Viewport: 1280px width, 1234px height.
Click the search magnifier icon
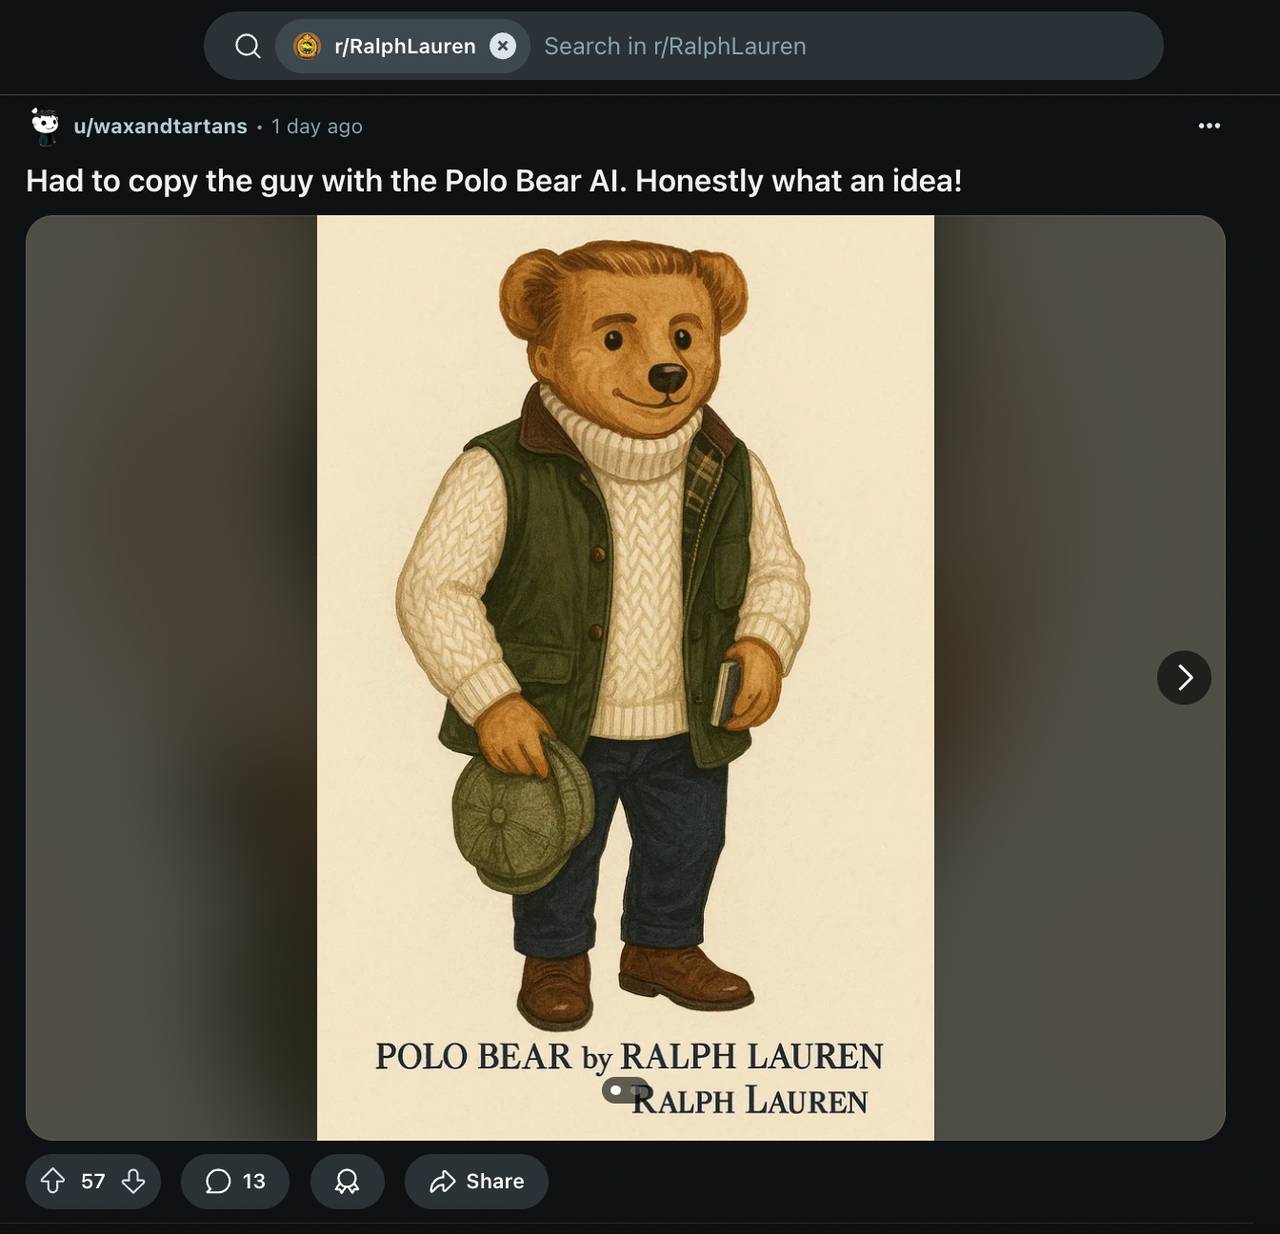click(247, 46)
